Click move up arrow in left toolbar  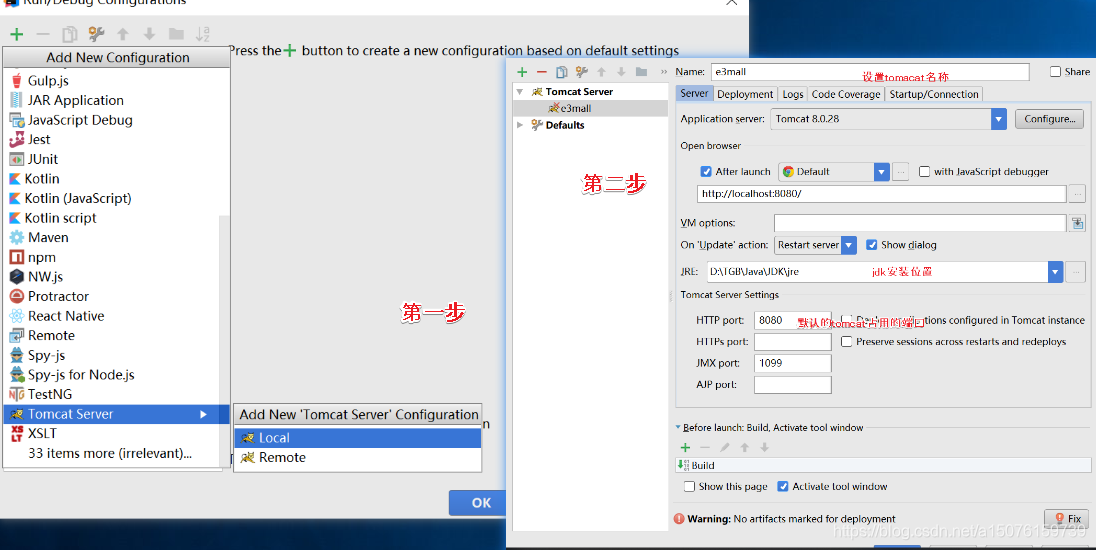click(x=123, y=34)
